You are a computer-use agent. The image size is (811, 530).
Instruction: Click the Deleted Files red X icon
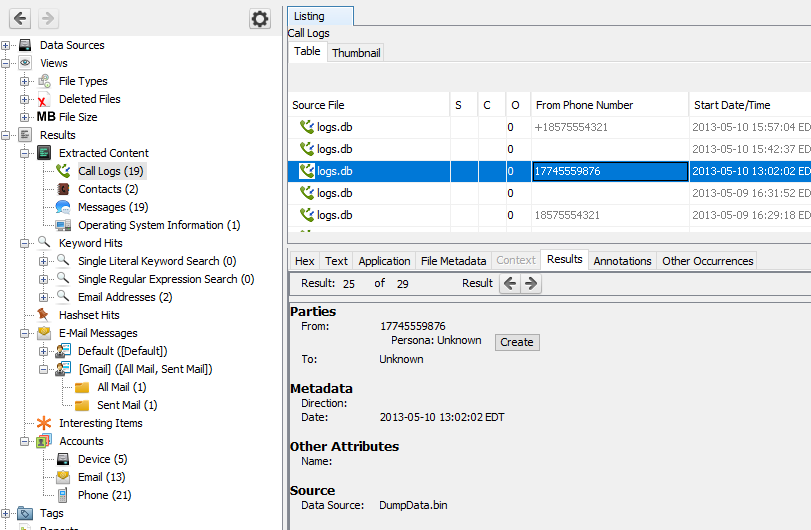tap(44, 99)
